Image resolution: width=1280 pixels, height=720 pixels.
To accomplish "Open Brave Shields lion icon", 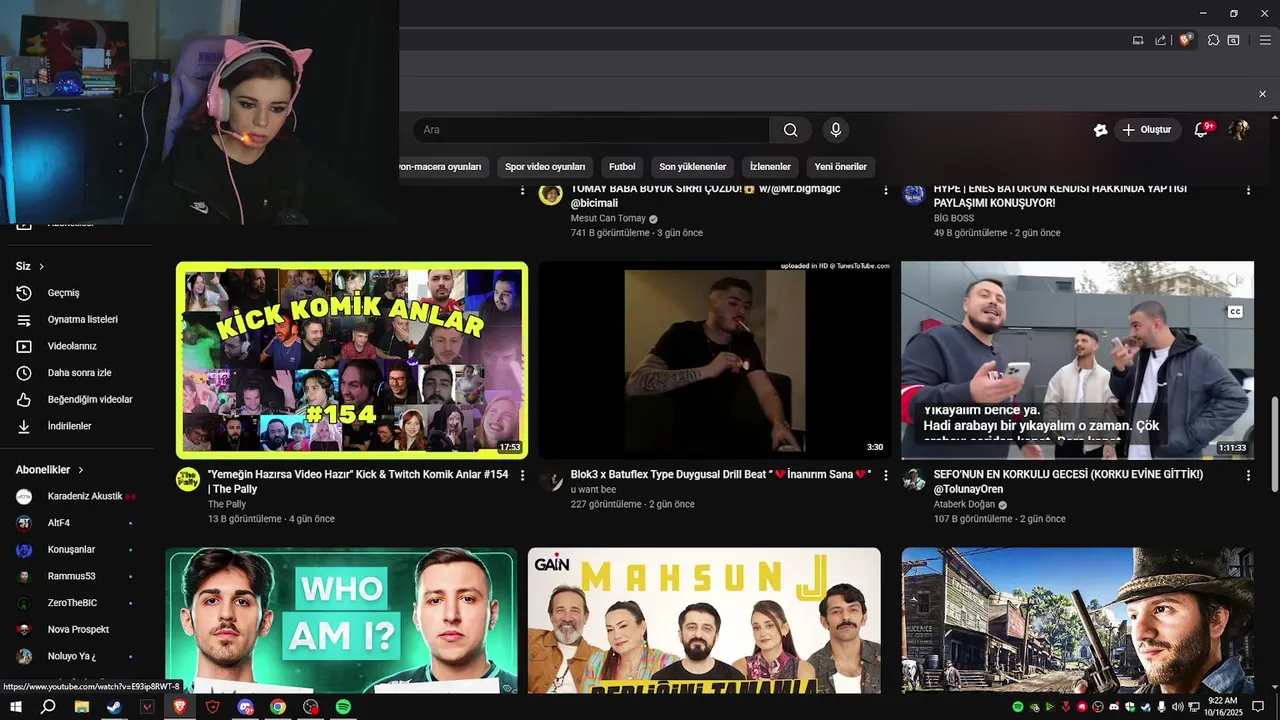I will [1186, 40].
